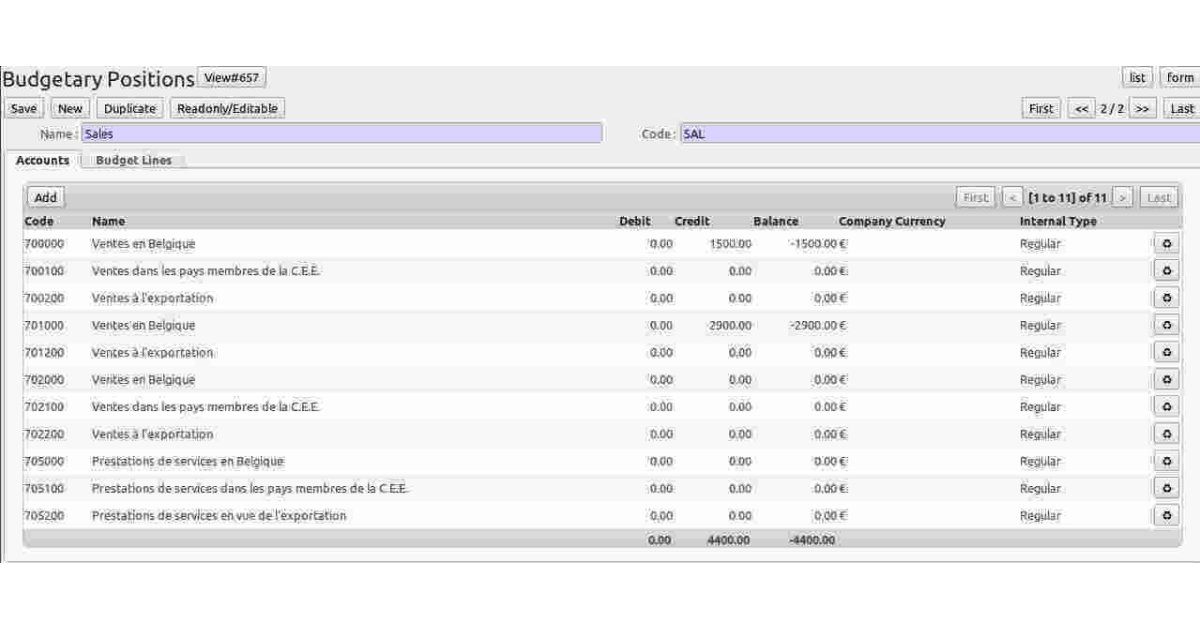The image size is (1200, 630).
Task: Click the recycle icon for row 702200
Action: [1165, 434]
